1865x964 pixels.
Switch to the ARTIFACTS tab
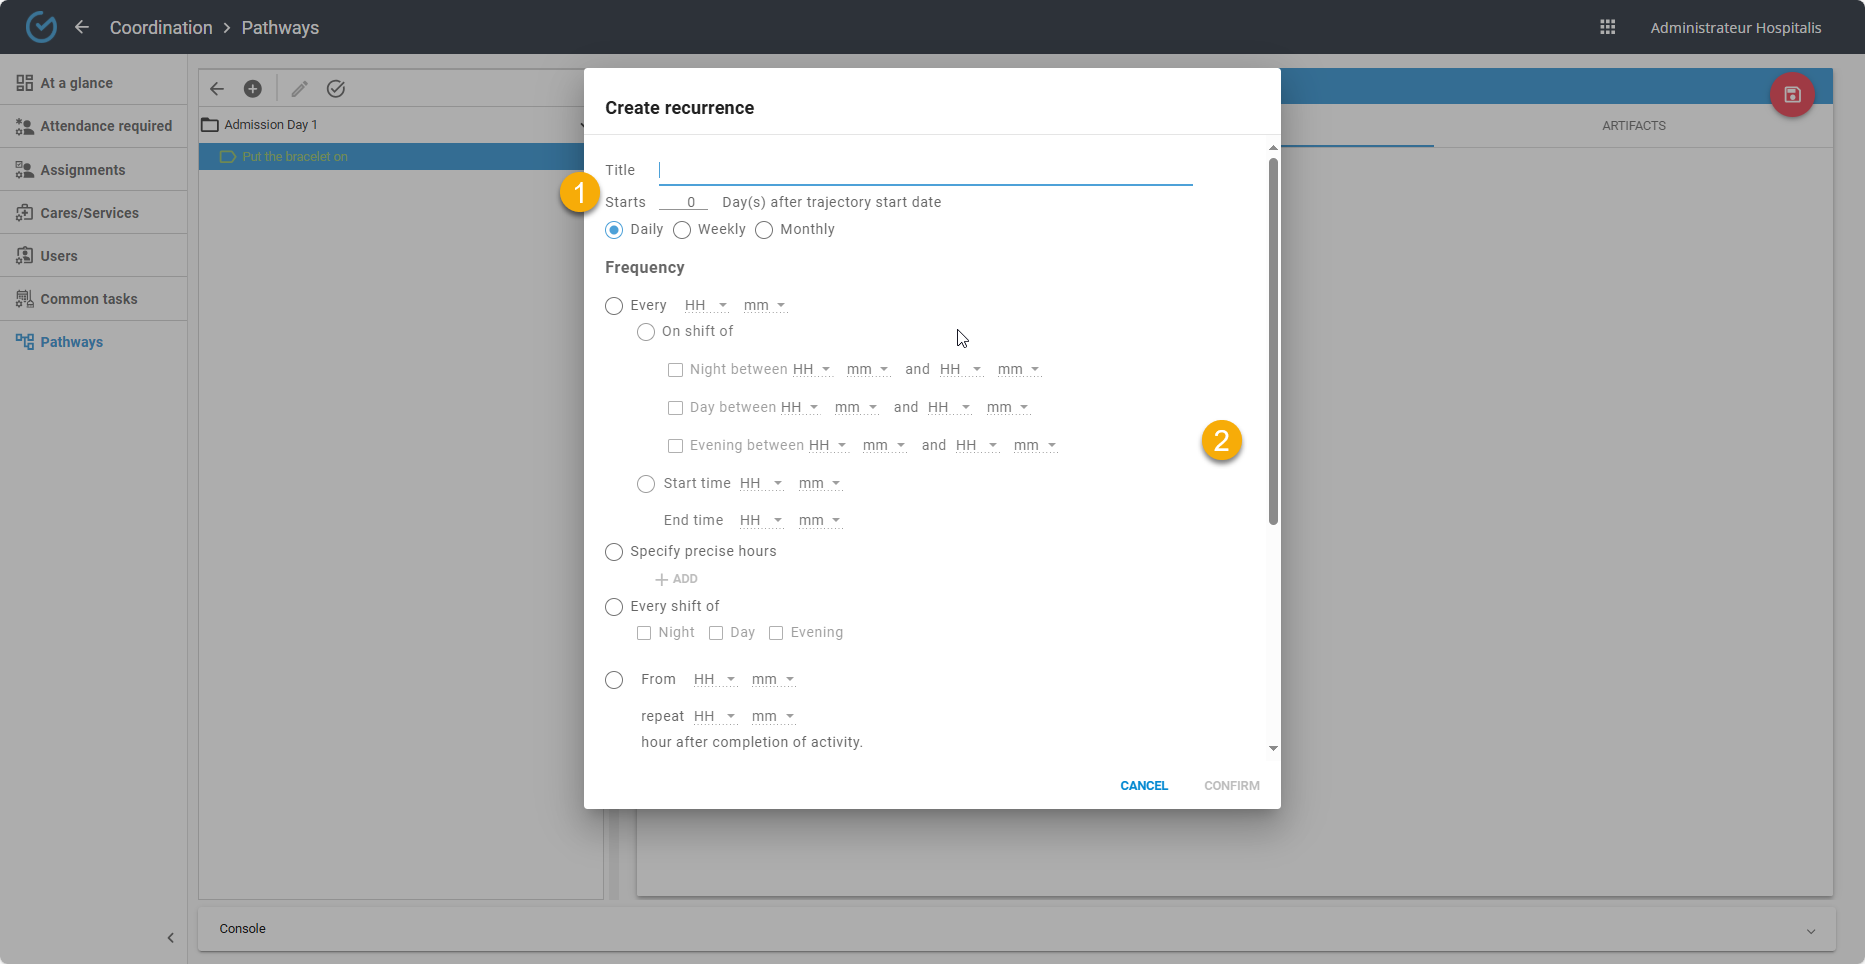(1633, 126)
